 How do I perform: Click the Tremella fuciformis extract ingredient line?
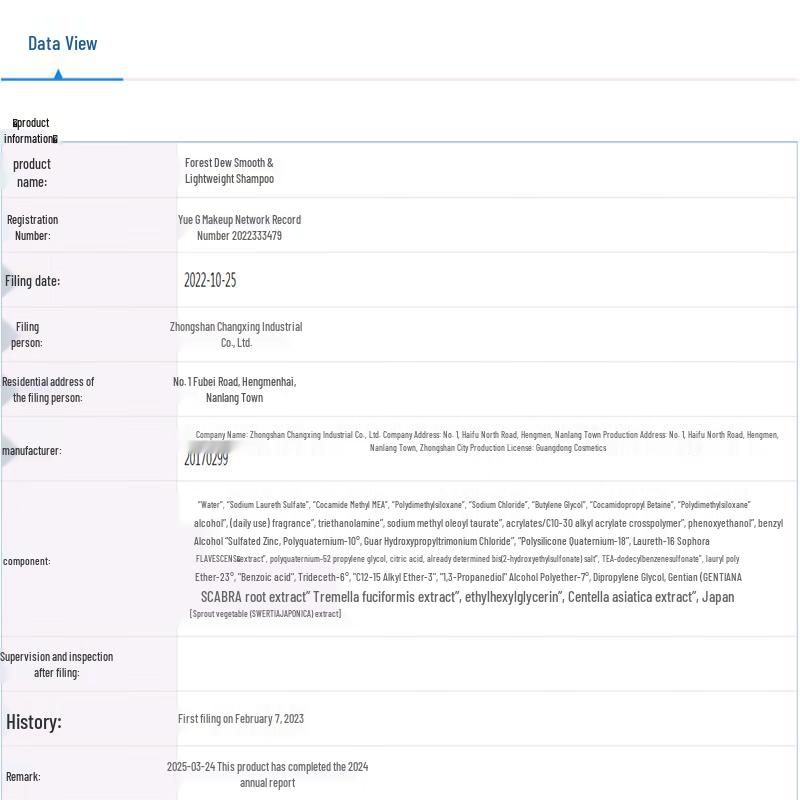tap(467, 597)
